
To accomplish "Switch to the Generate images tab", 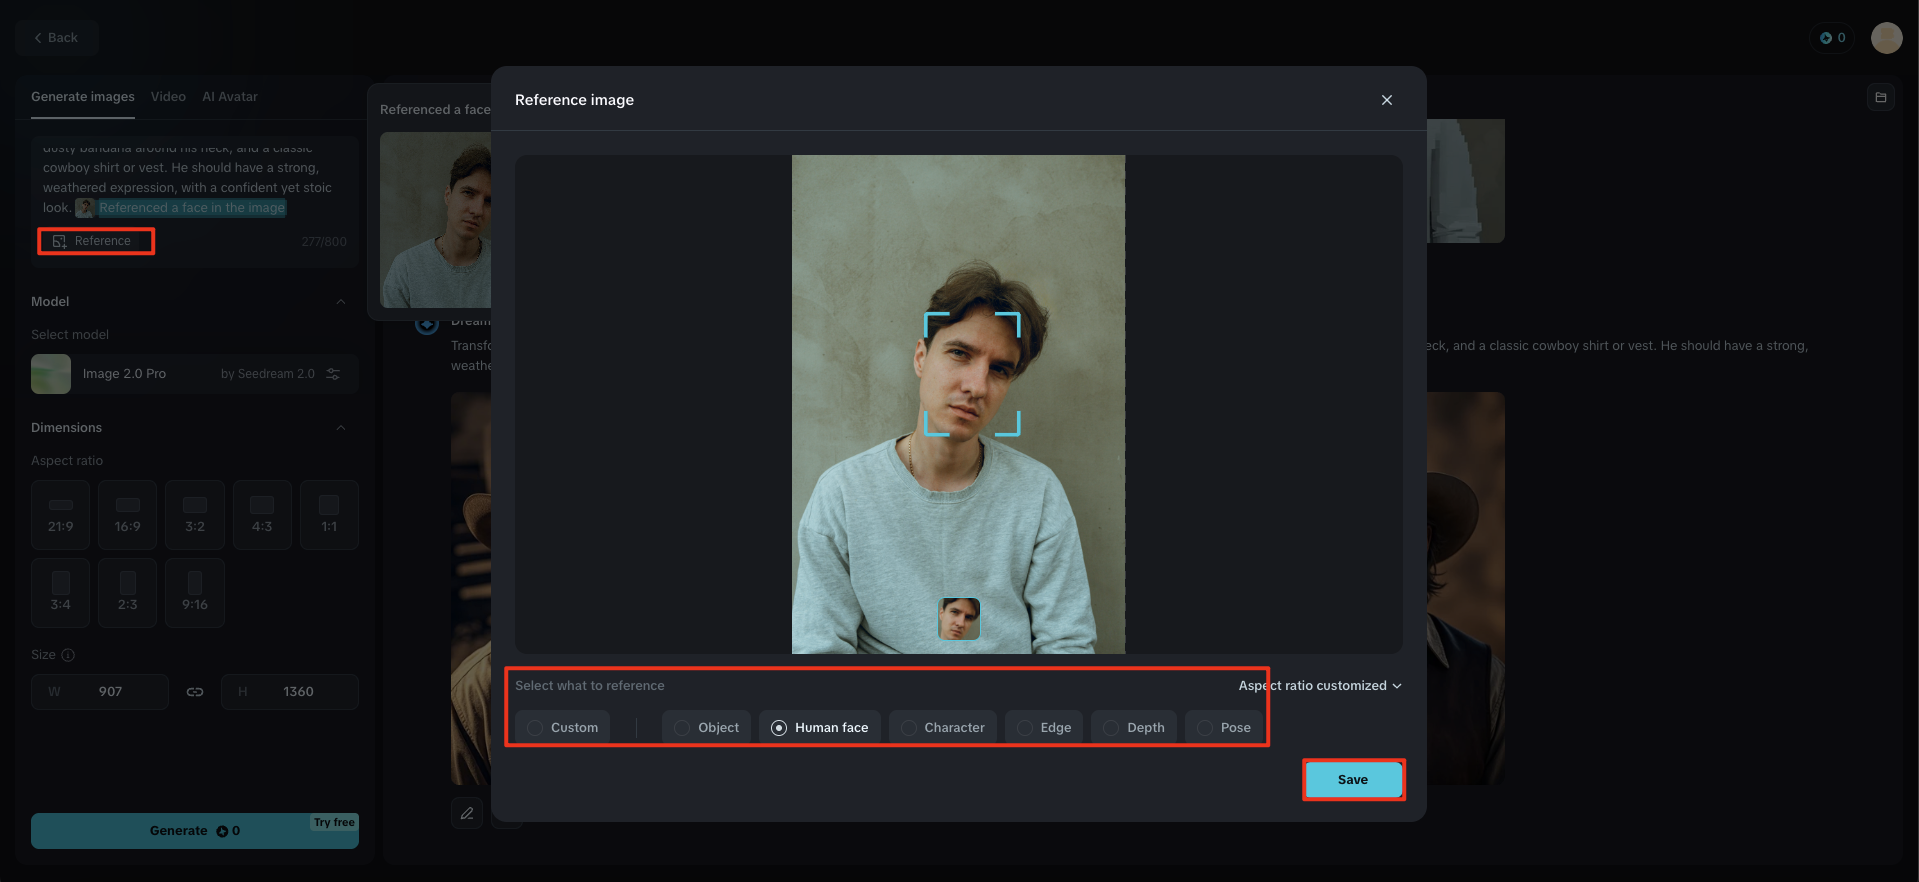I will (83, 97).
